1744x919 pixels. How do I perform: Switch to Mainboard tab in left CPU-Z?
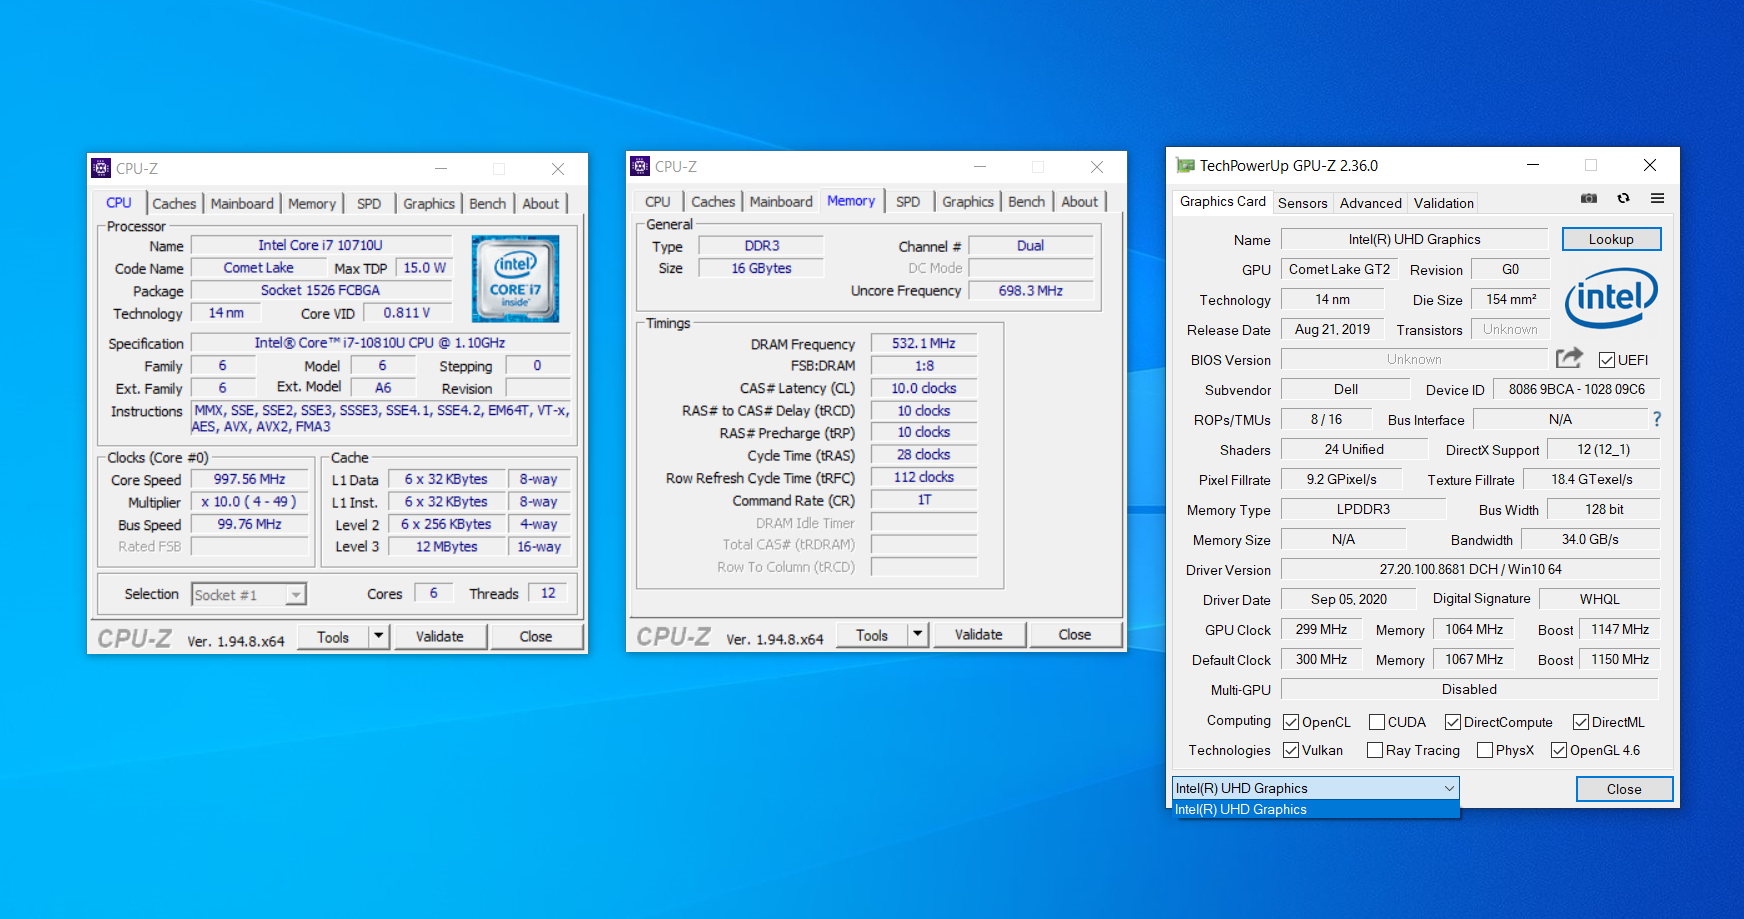coord(242,203)
